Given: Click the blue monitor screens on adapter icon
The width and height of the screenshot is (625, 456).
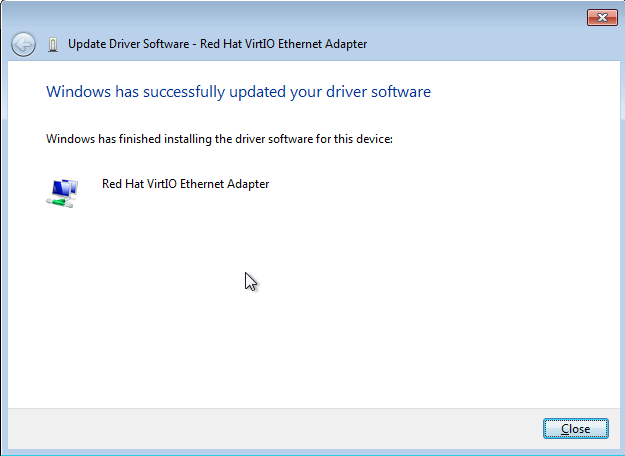Looking at the screenshot, I should (66, 186).
